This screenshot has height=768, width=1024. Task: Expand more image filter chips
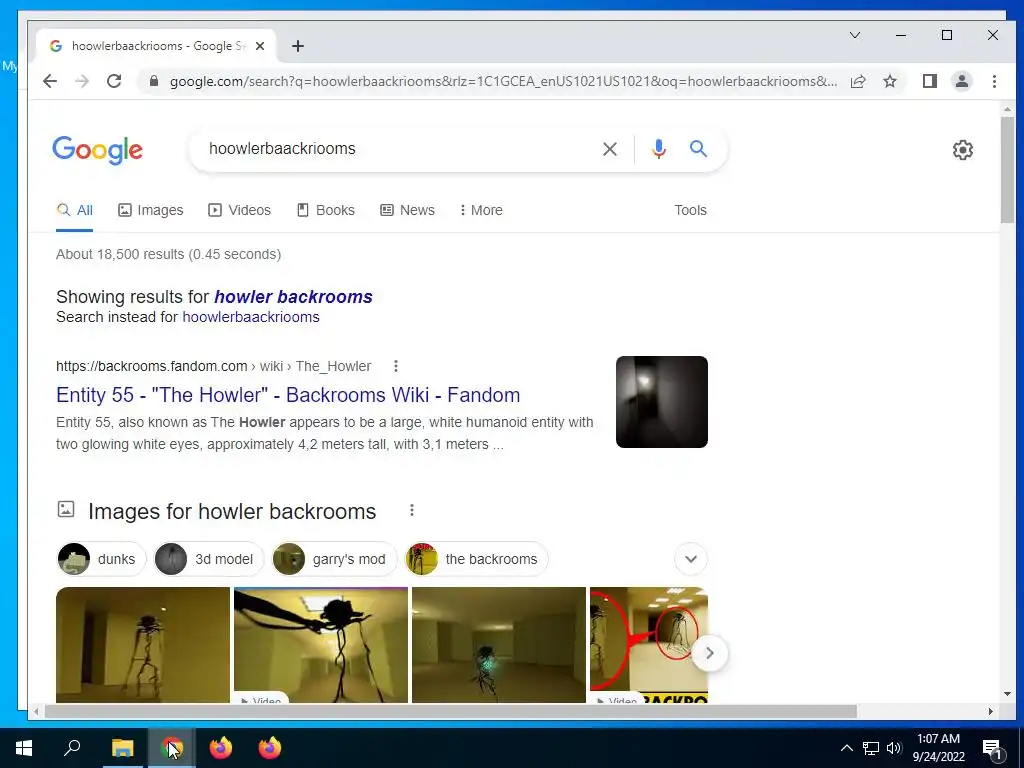[690, 559]
